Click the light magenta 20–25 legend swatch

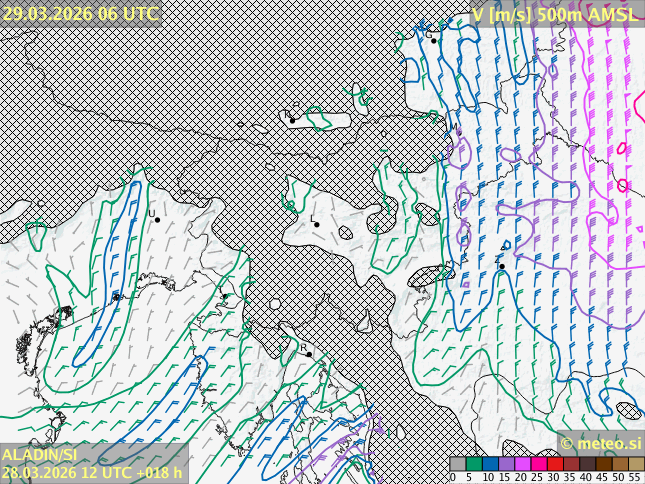[522, 464]
